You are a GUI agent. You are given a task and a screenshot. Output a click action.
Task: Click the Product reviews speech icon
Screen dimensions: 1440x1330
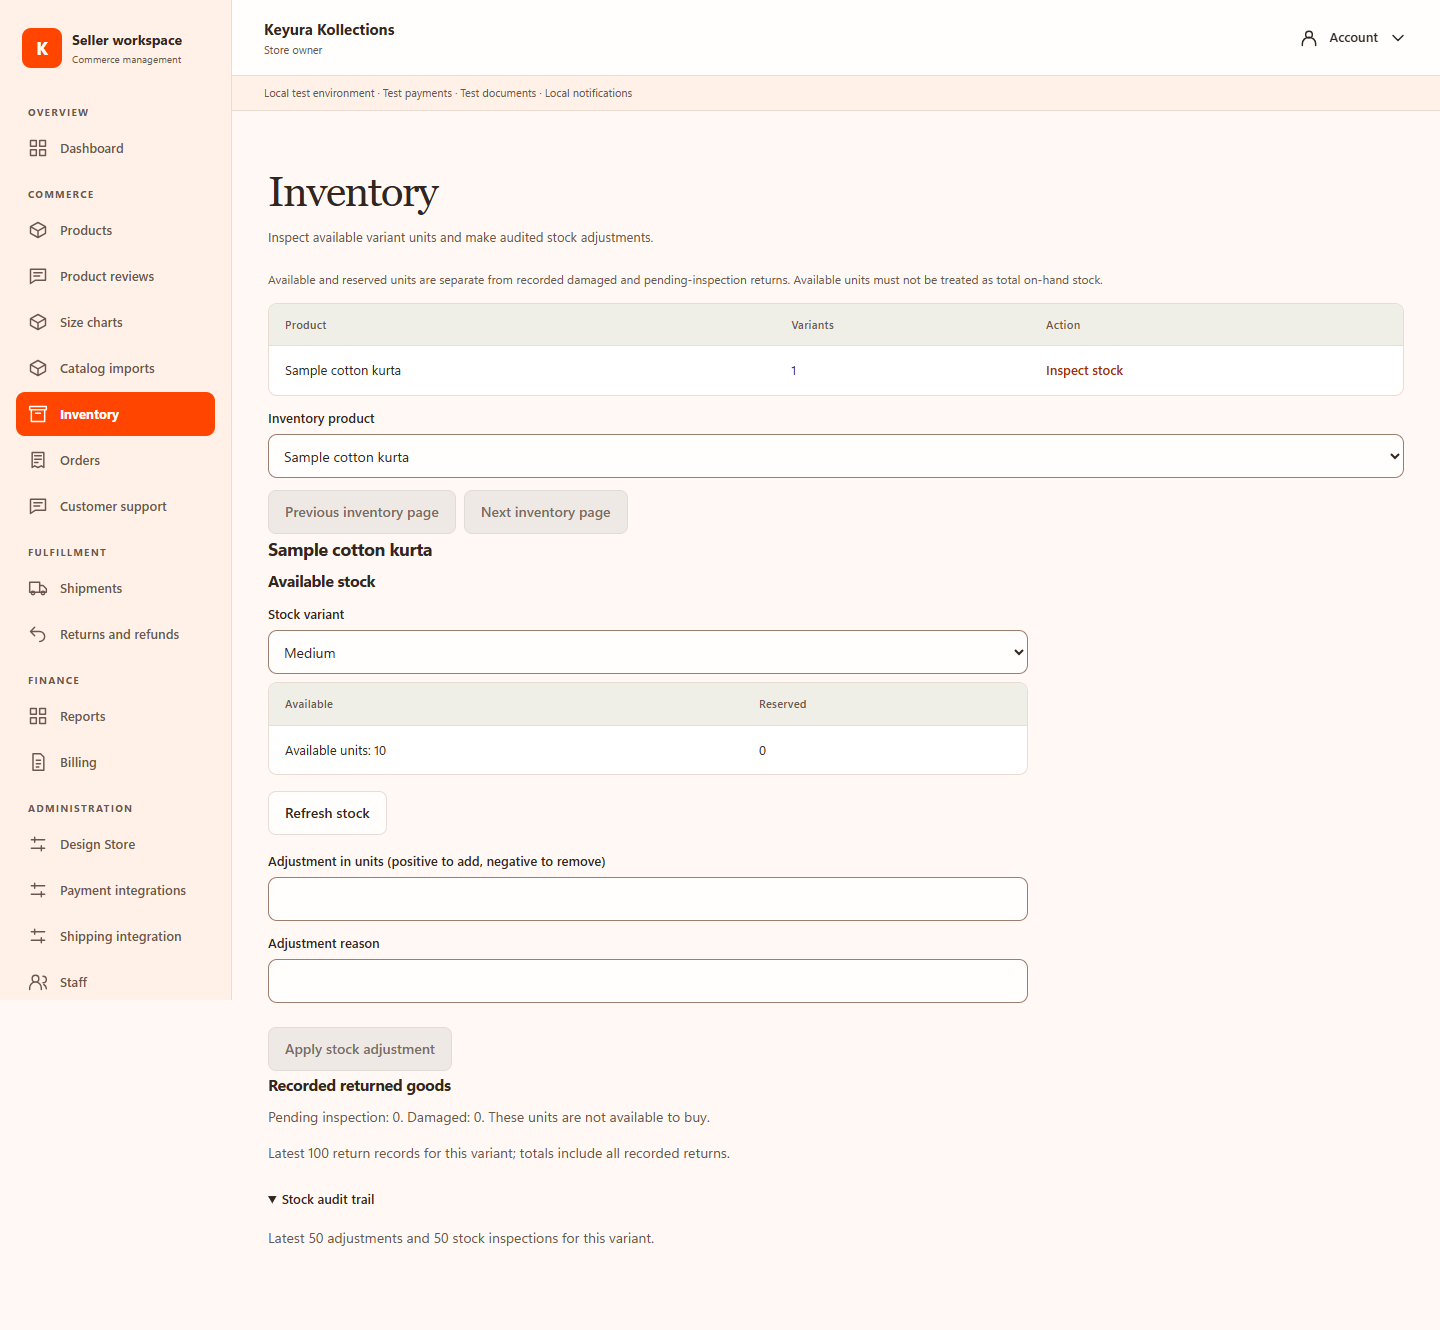38,276
